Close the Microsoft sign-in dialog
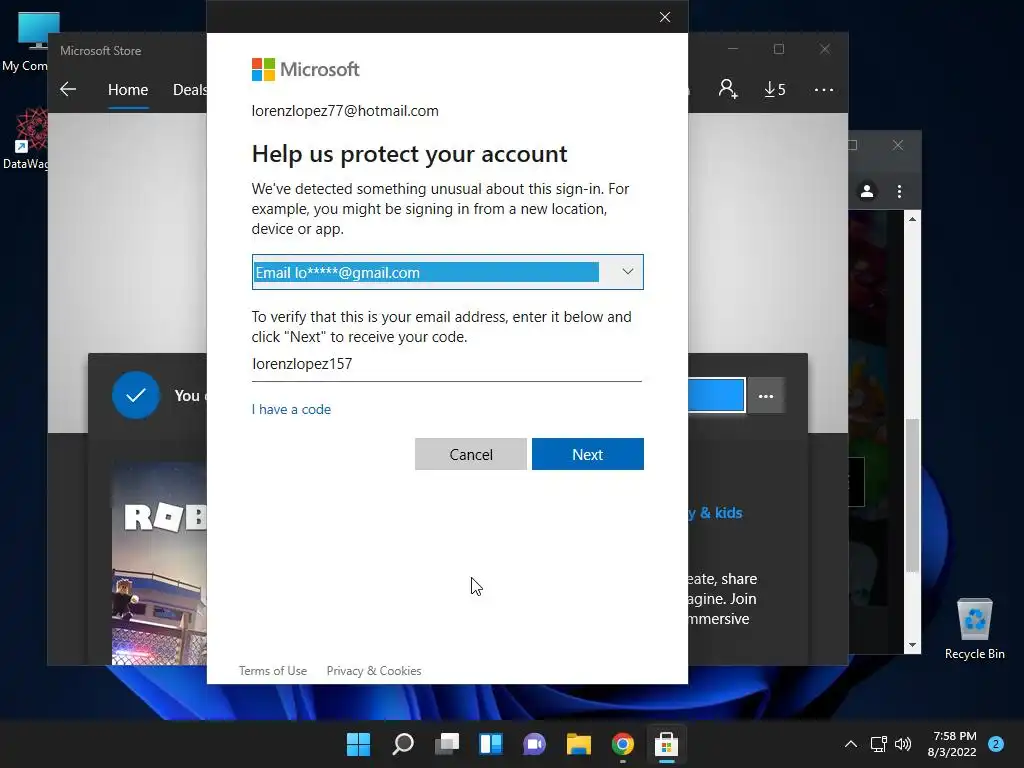1024x768 pixels. 665,17
